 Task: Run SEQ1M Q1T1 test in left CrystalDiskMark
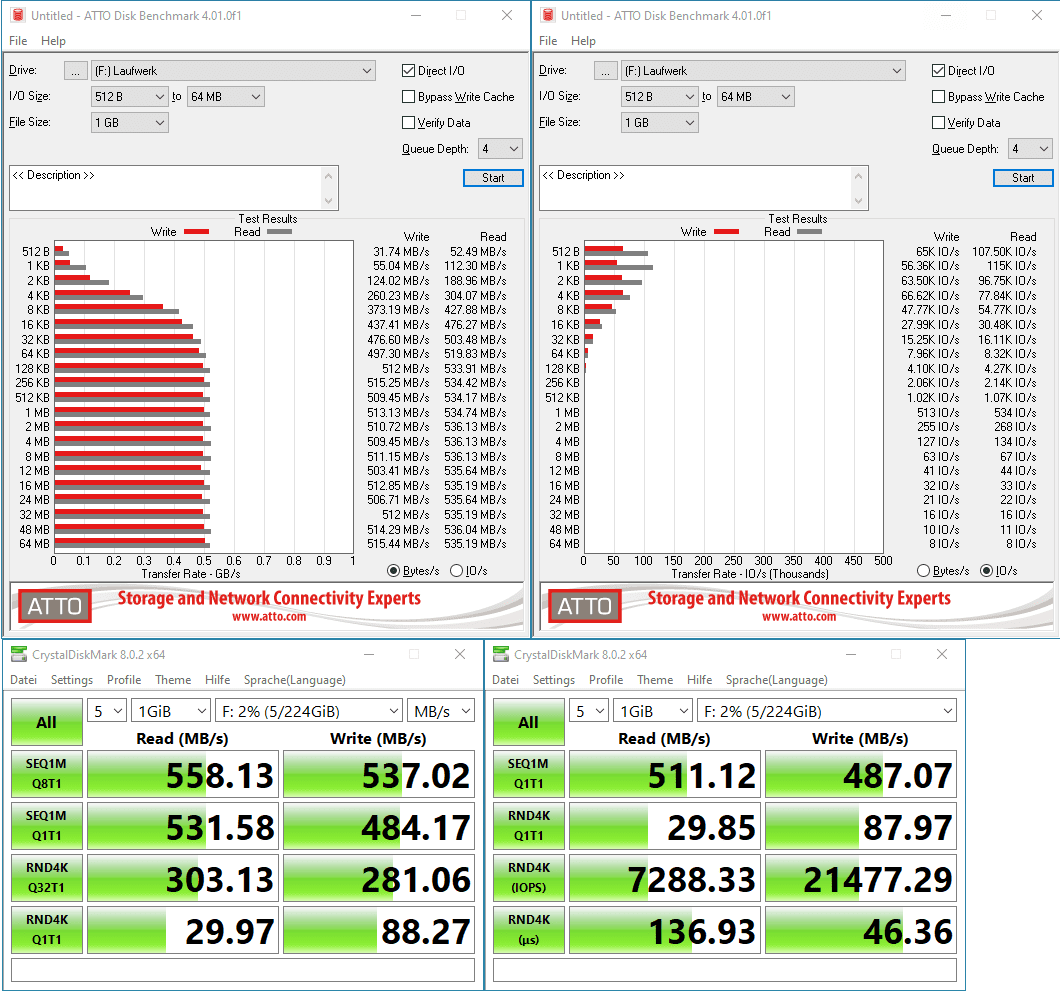pos(47,825)
